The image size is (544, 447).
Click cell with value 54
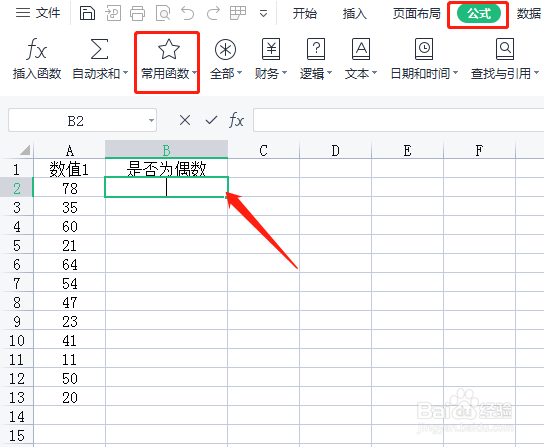[69, 283]
